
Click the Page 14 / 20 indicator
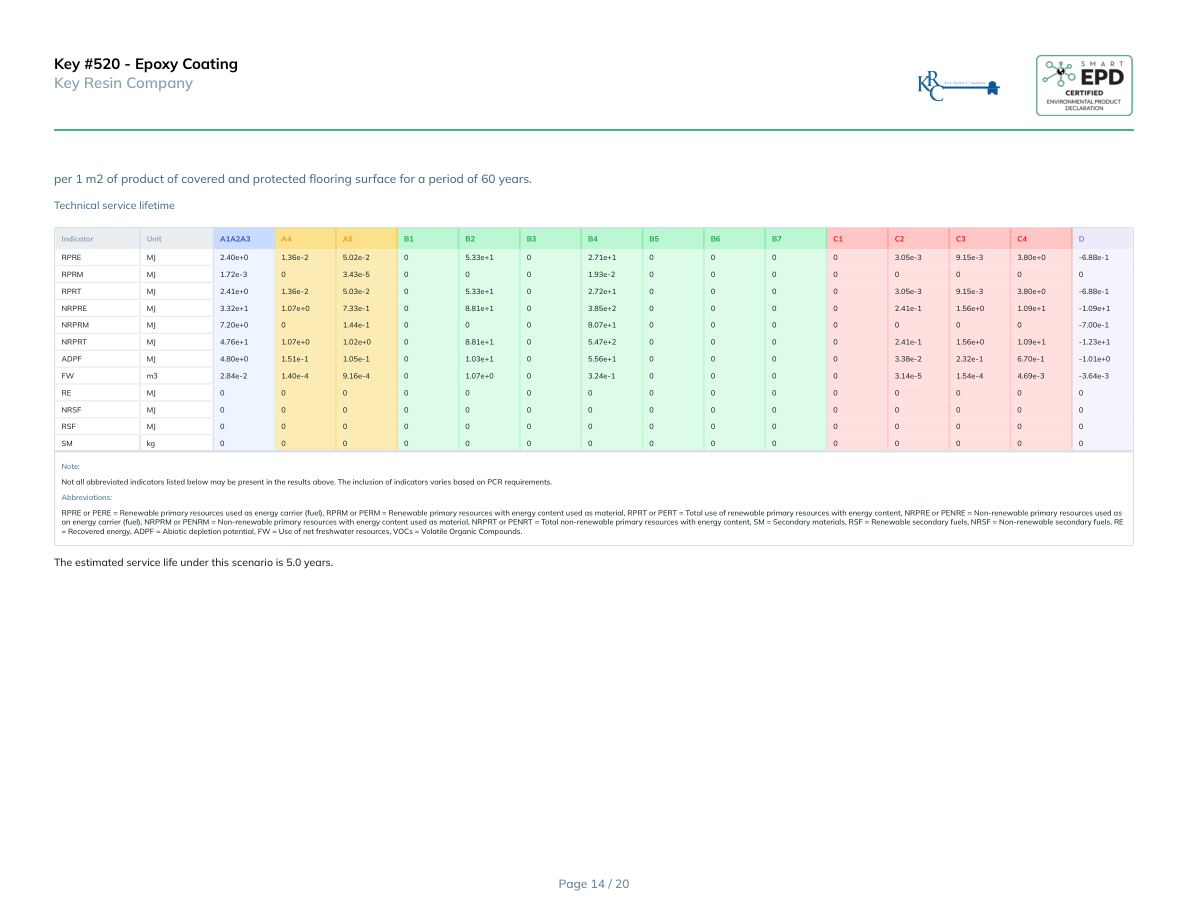594,884
